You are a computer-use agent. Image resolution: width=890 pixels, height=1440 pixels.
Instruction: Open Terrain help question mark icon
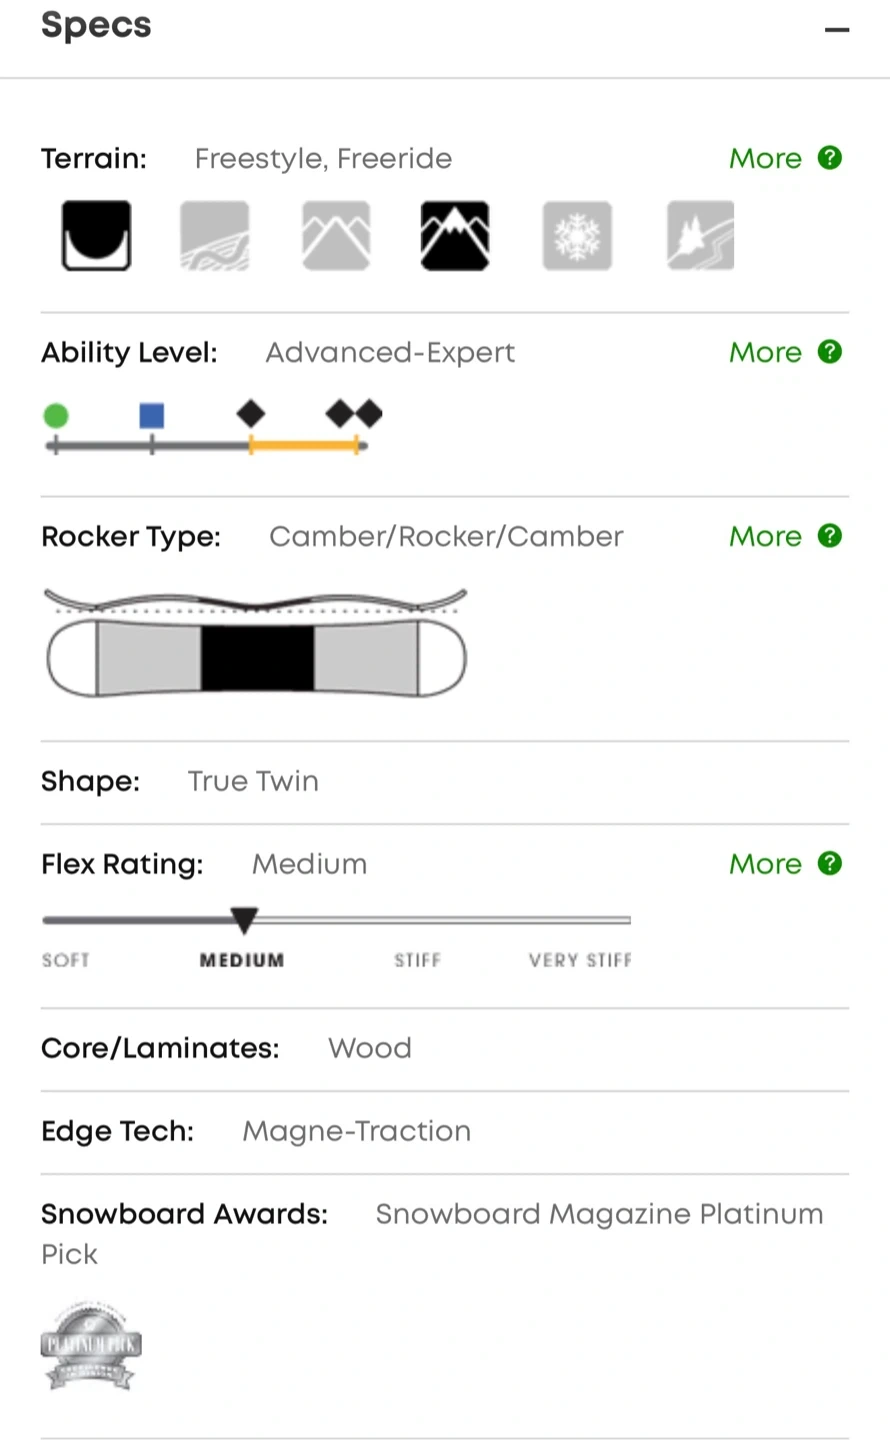(x=830, y=158)
